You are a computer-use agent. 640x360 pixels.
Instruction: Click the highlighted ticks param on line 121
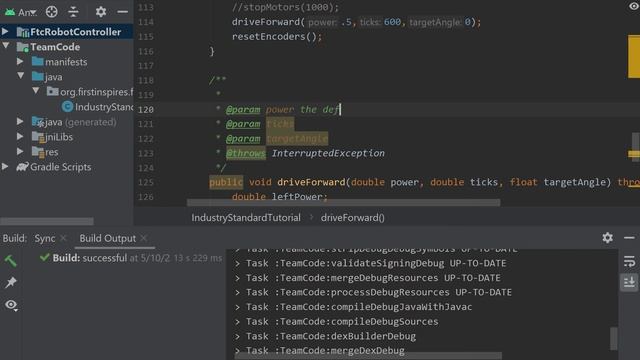point(280,124)
